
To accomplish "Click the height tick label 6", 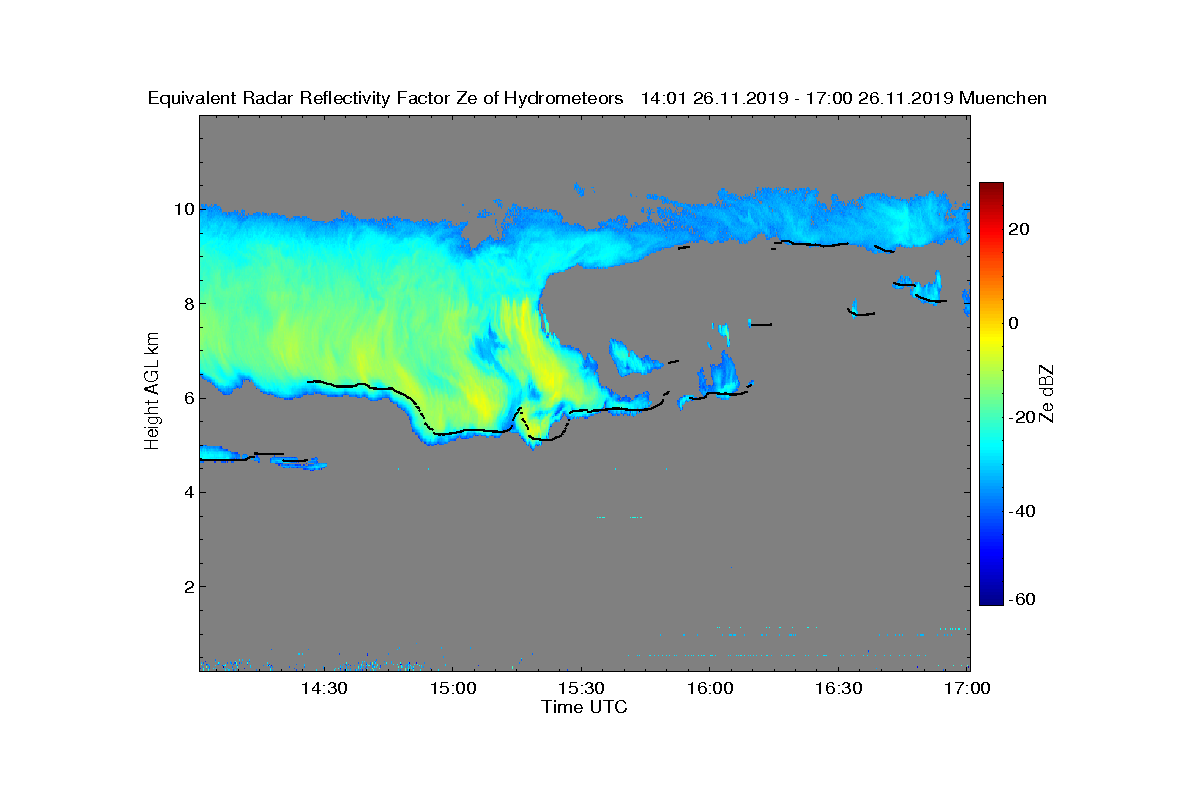I will pos(188,397).
